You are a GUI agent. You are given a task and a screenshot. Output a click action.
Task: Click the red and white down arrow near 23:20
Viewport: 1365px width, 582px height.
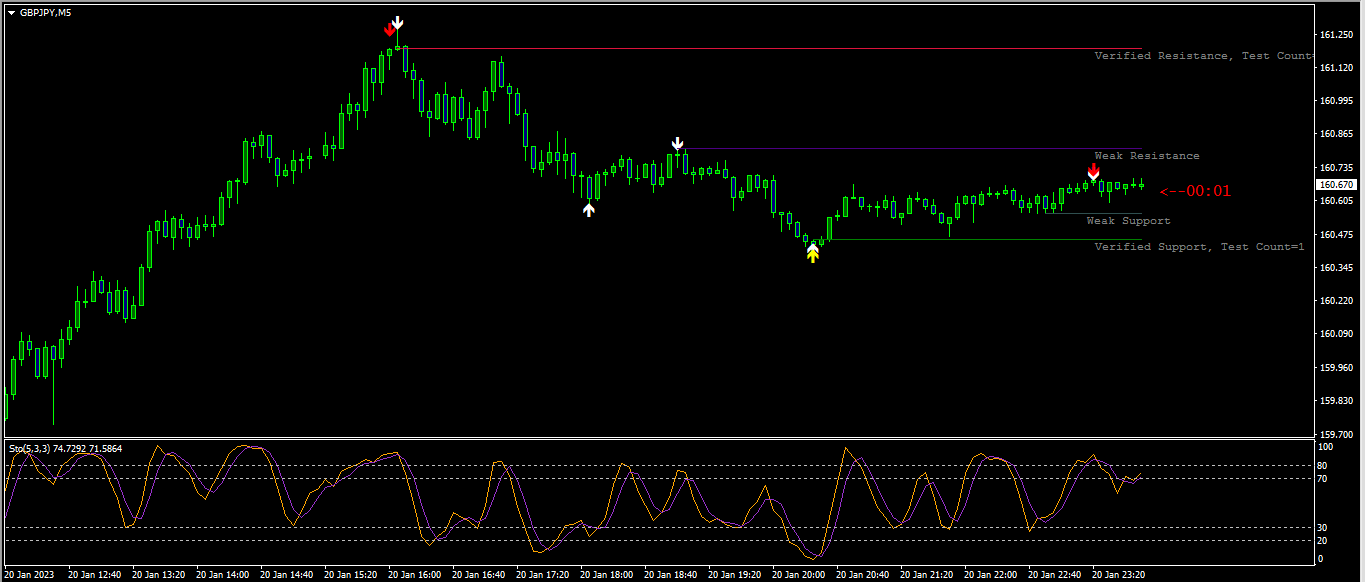click(x=1094, y=173)
